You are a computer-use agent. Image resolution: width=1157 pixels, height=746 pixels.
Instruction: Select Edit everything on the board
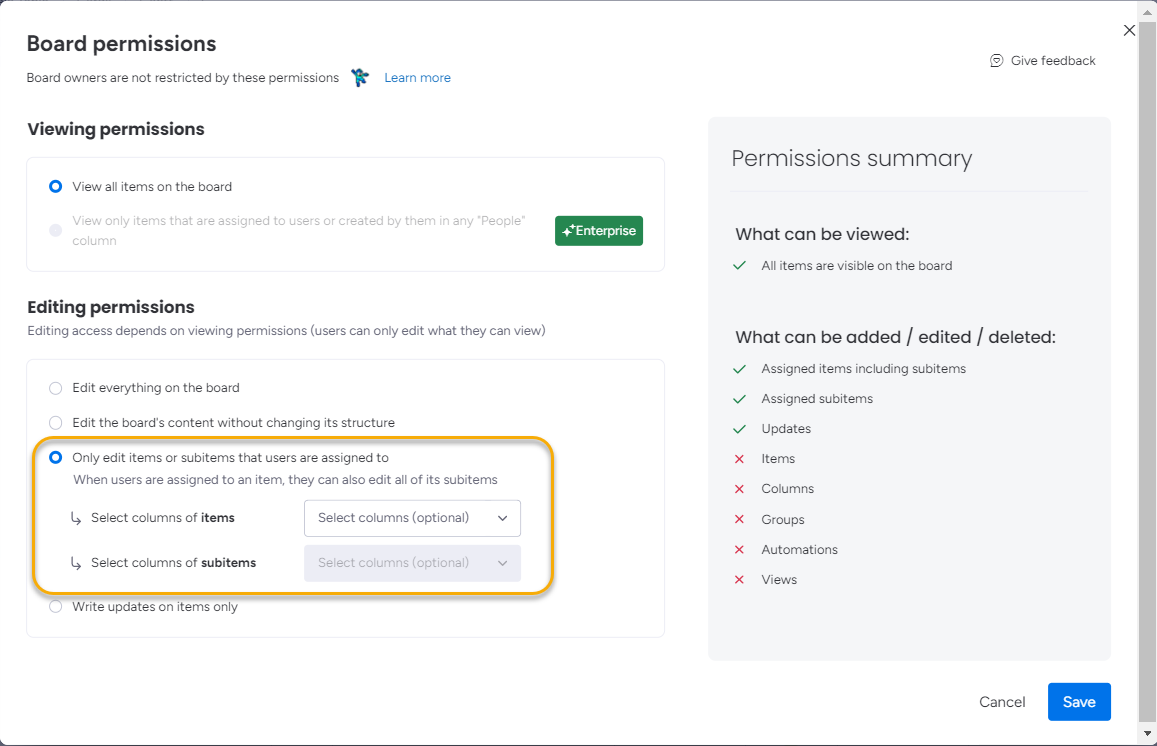coord(56,388)
